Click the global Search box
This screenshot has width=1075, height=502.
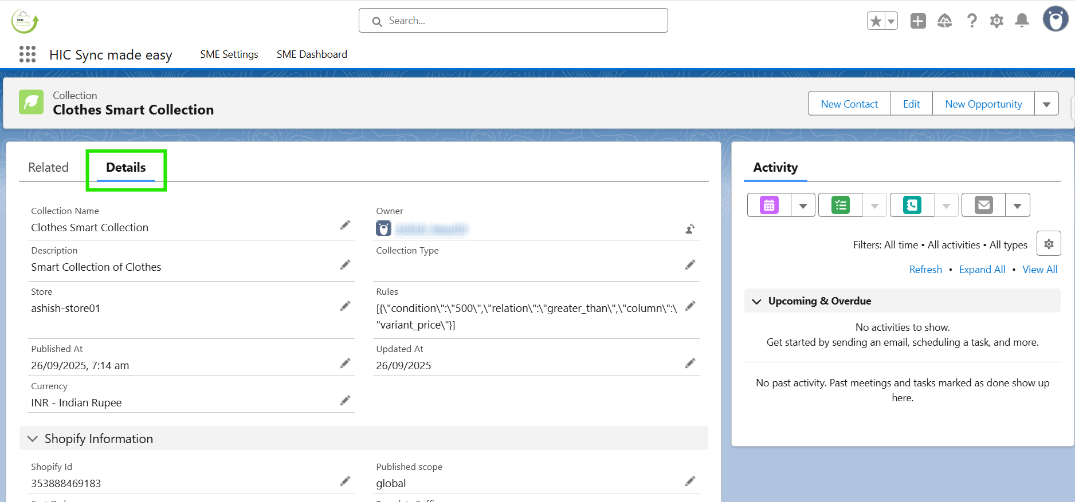pyautogui.click(x=513, y=20)
